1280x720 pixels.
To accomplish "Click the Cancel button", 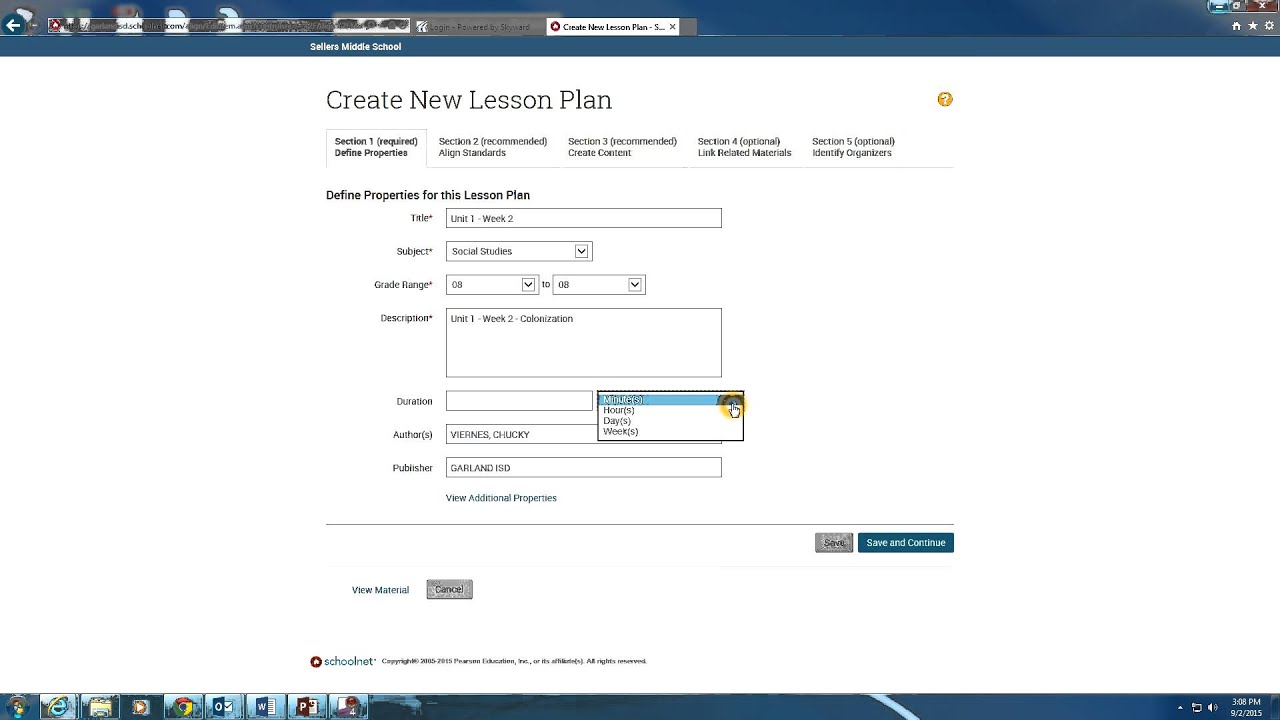I will 449,590.
